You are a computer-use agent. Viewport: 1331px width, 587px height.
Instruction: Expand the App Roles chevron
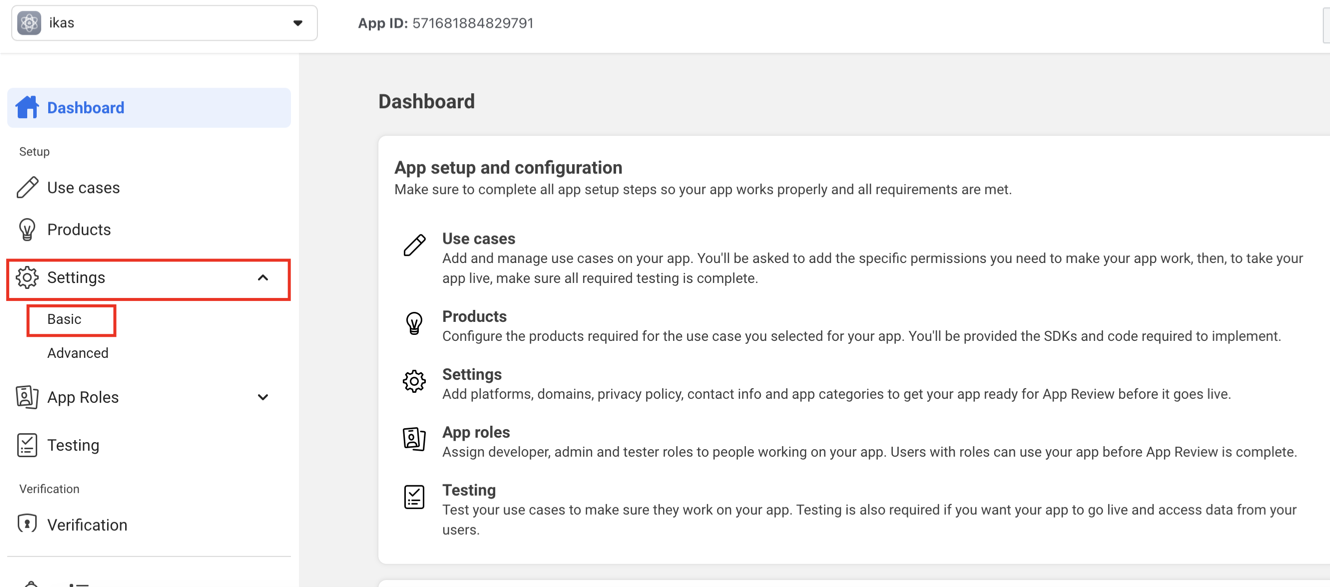pos(263,398)
